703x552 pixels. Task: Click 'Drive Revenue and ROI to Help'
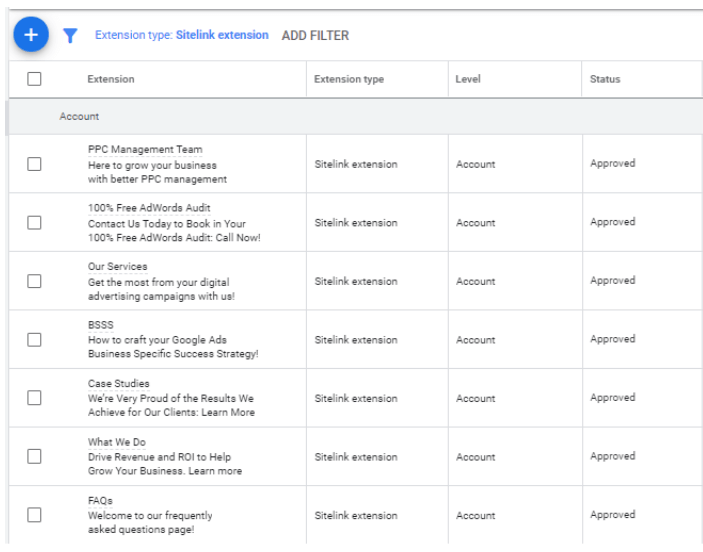160,457
